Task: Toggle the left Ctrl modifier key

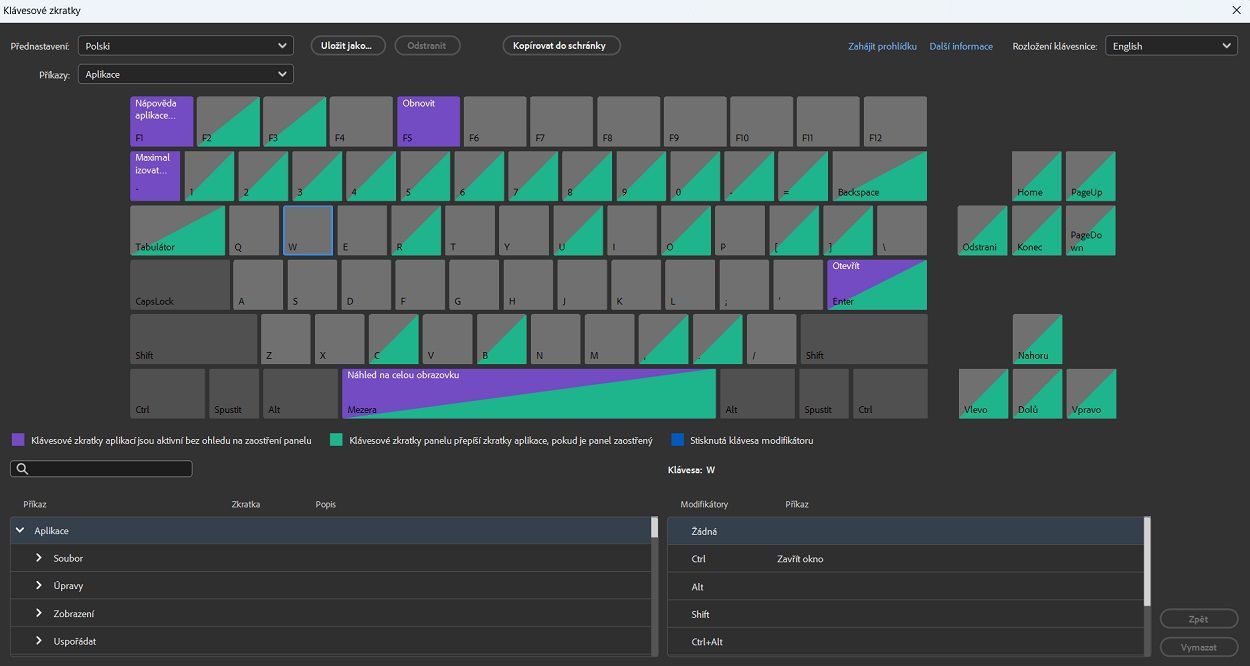Action: coord(167,394)
